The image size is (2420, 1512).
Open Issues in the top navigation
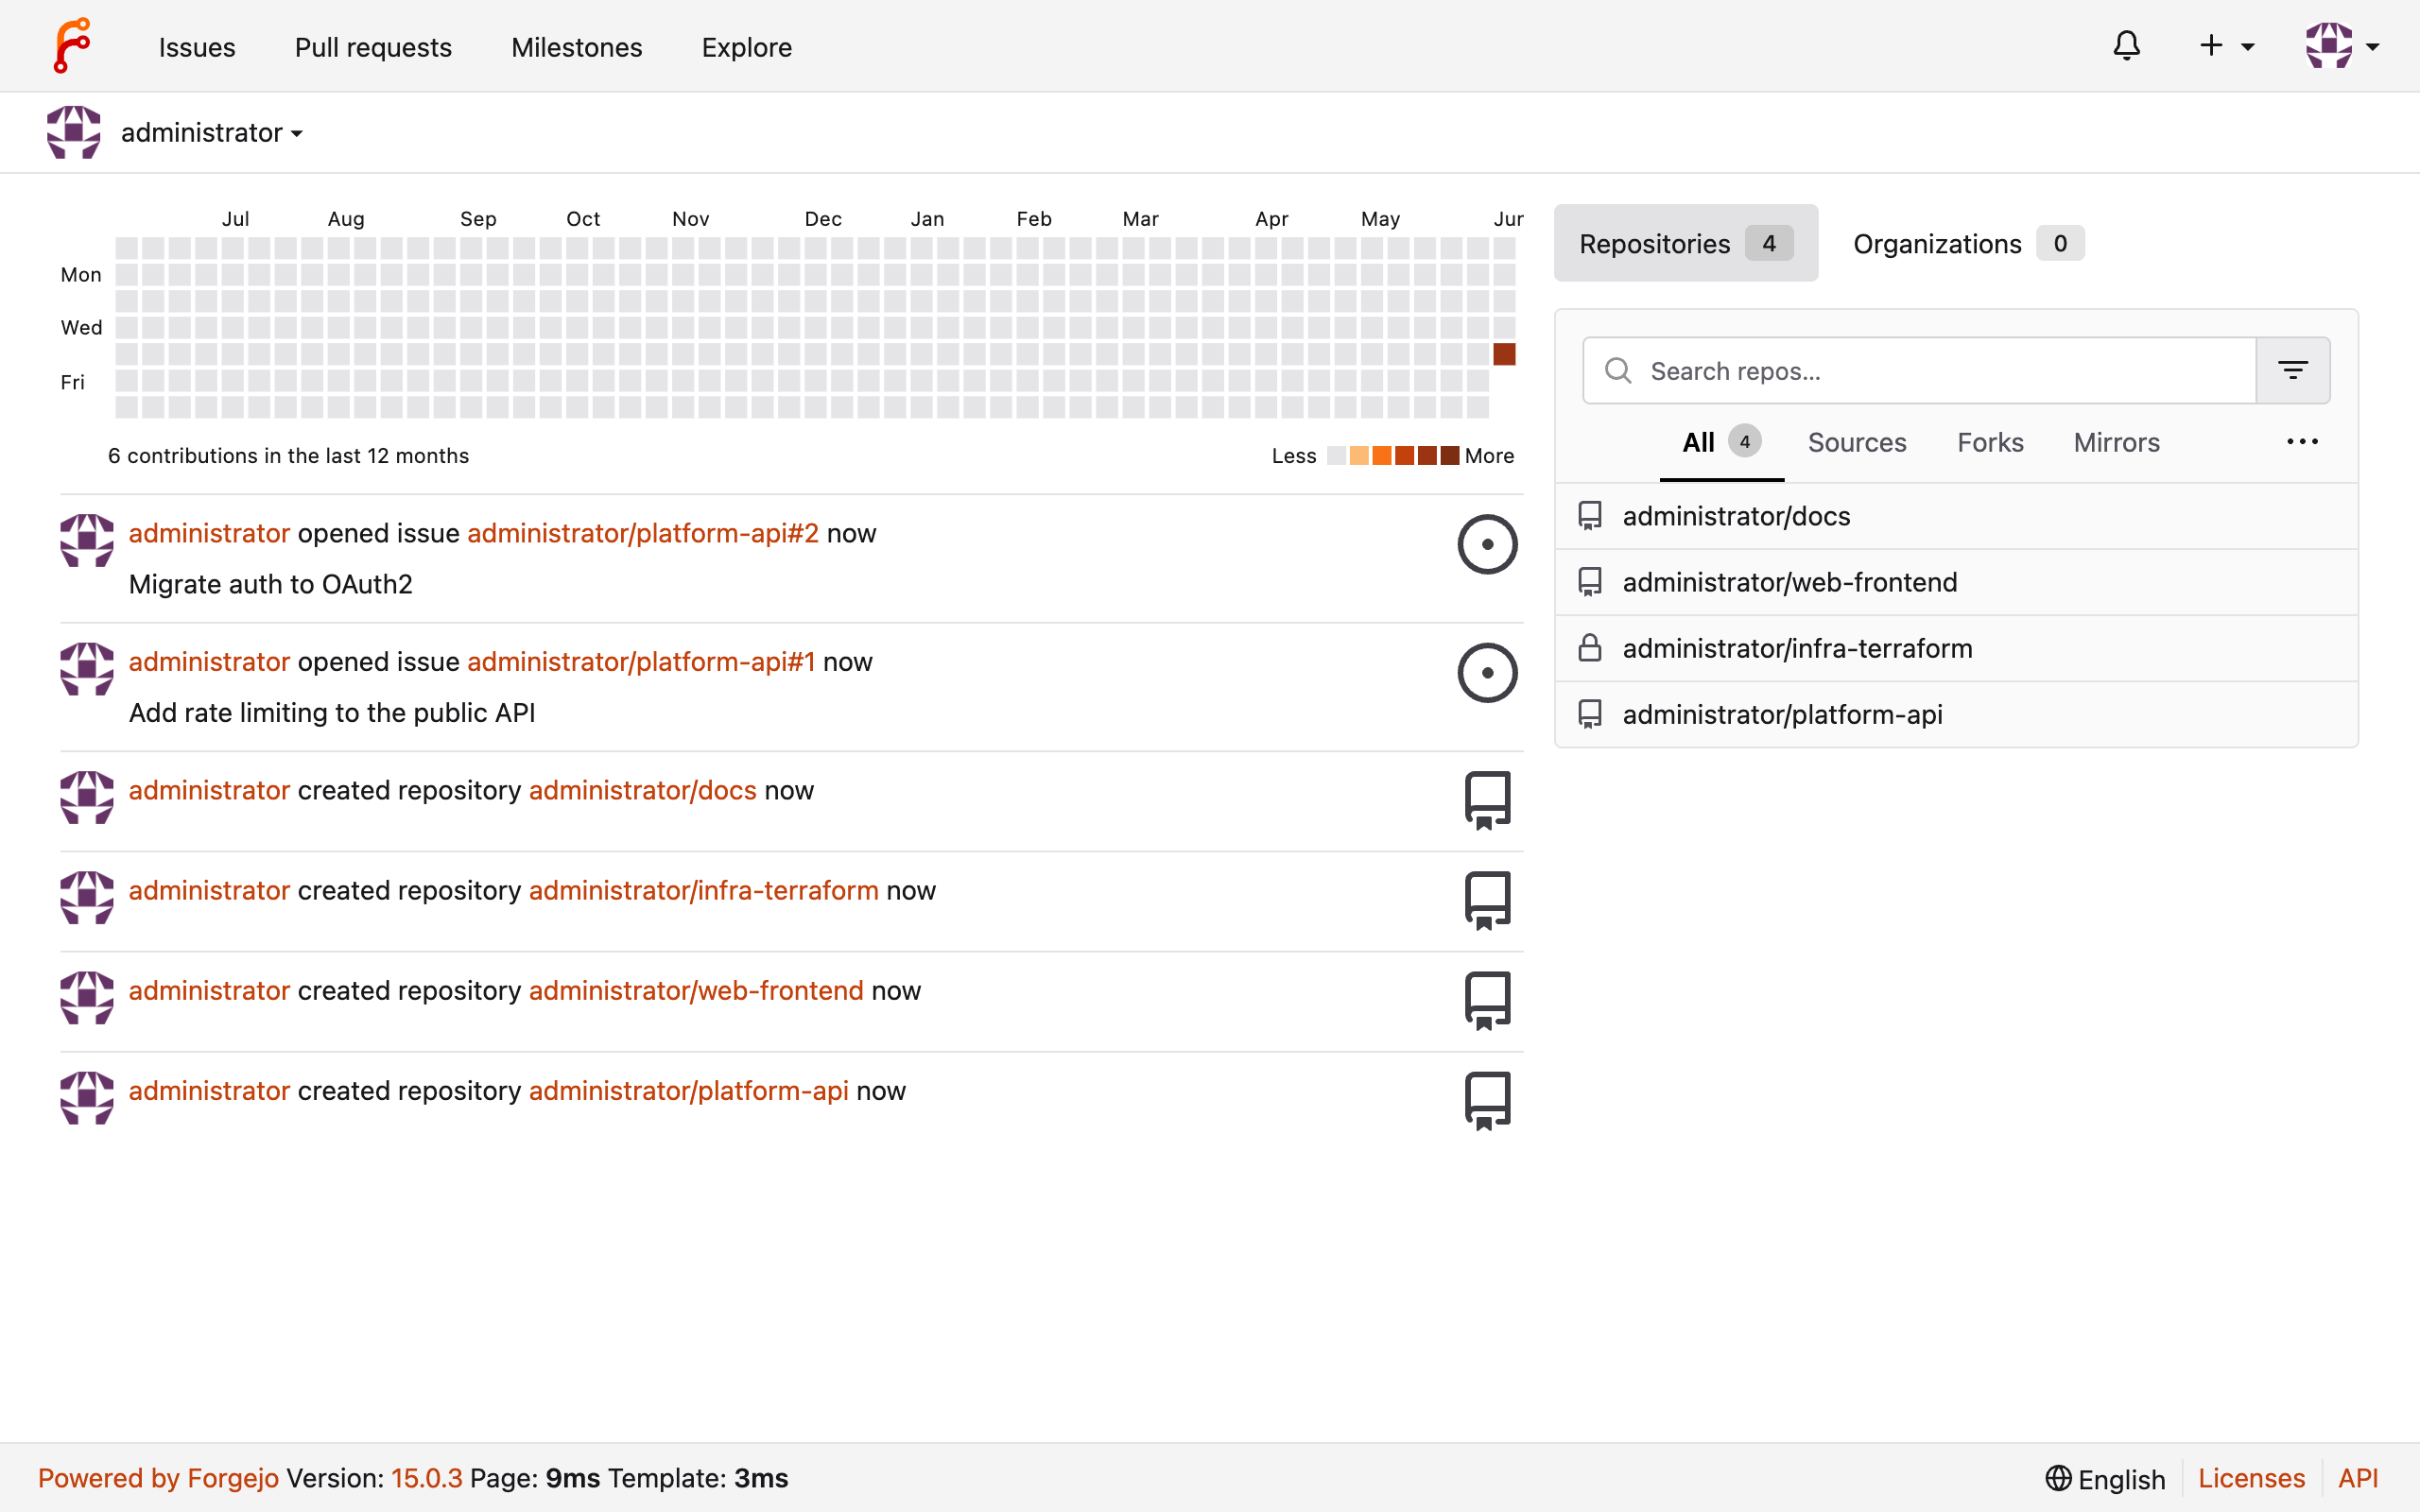click(x=197, y=47)
